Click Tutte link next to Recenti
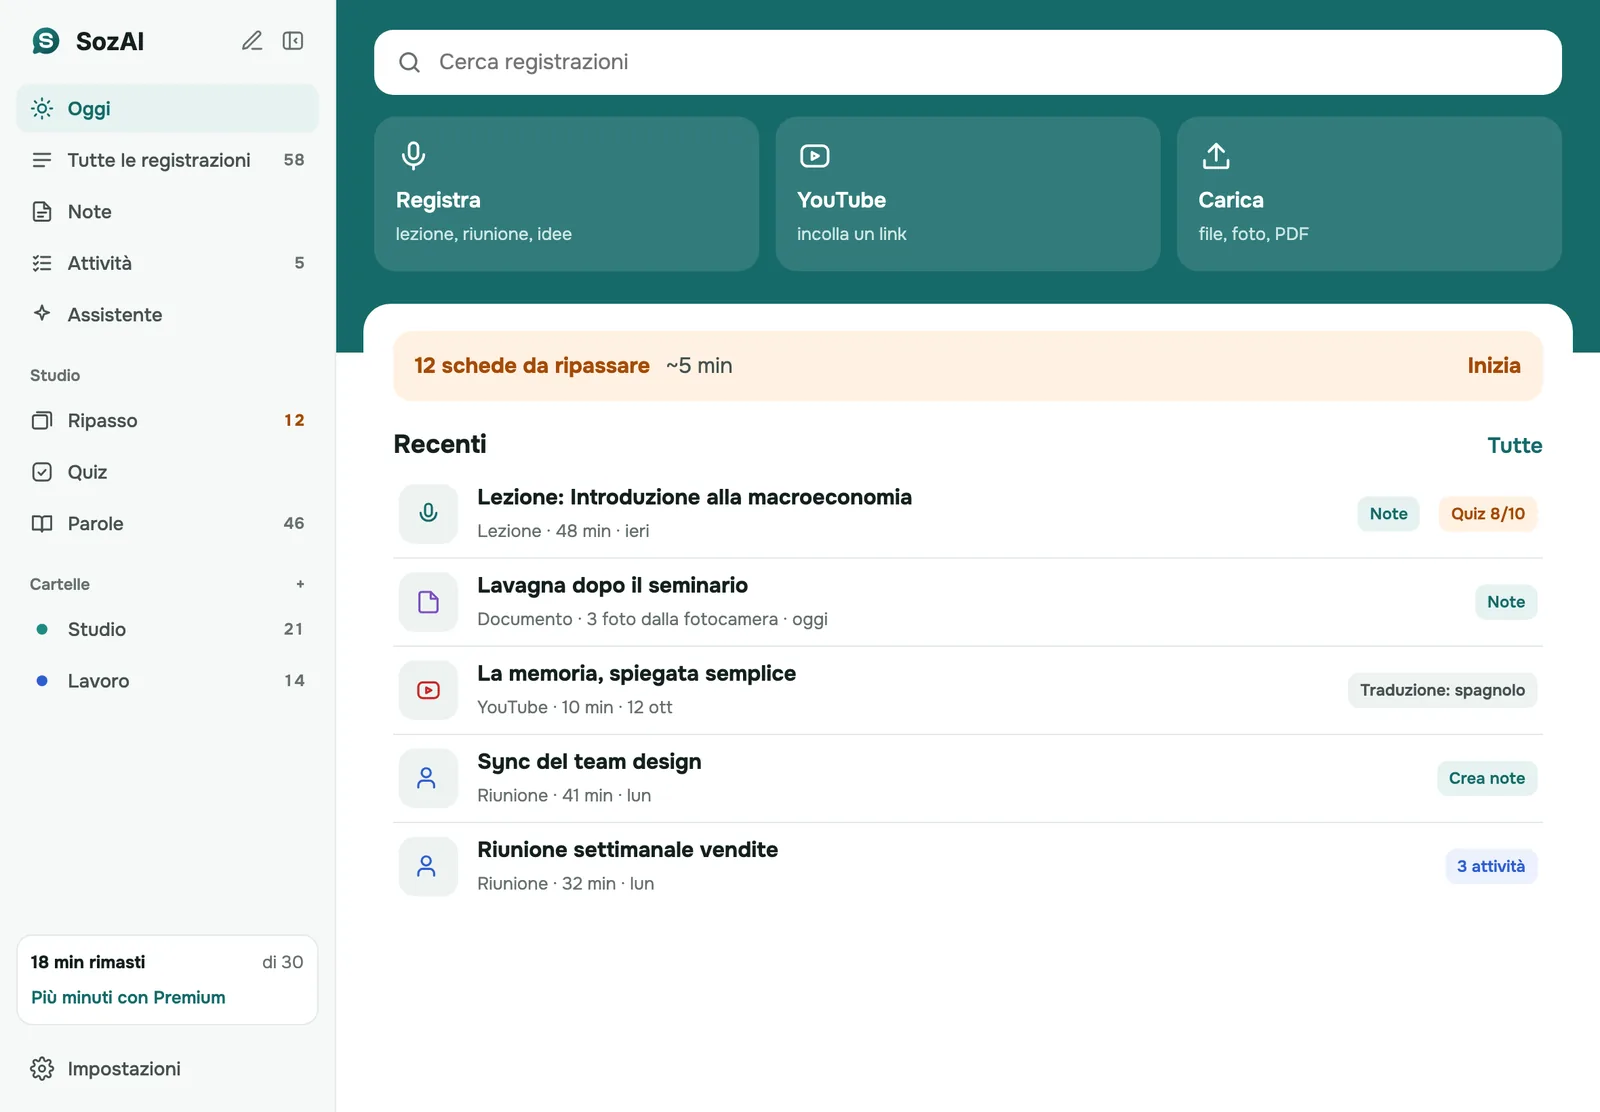The width and height of the screenshot is (1600, 1112). pos(1514,445)
